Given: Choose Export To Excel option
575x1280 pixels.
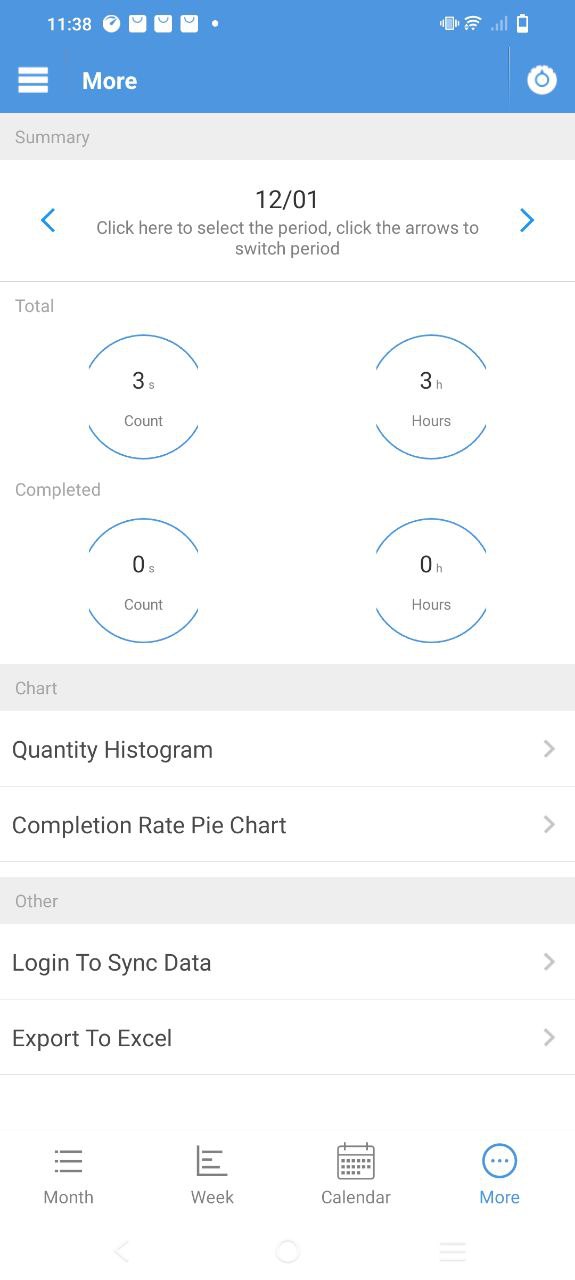Looking at the screenshot, I should pos(287,1038).
